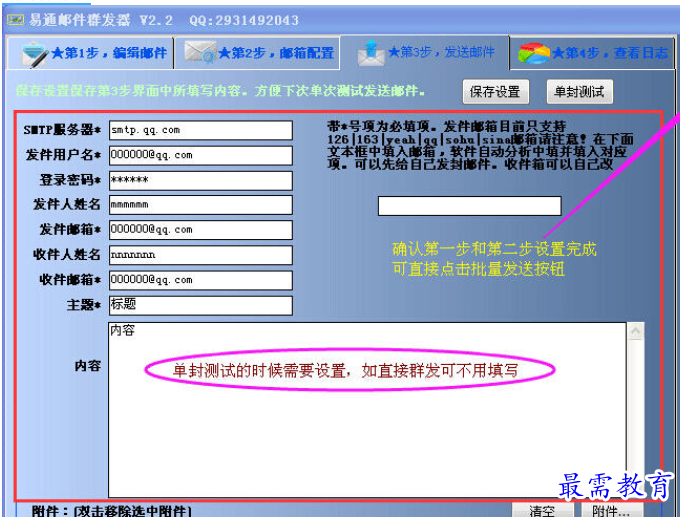
Task: Click the 附件... button
Action: coord(612,510)
